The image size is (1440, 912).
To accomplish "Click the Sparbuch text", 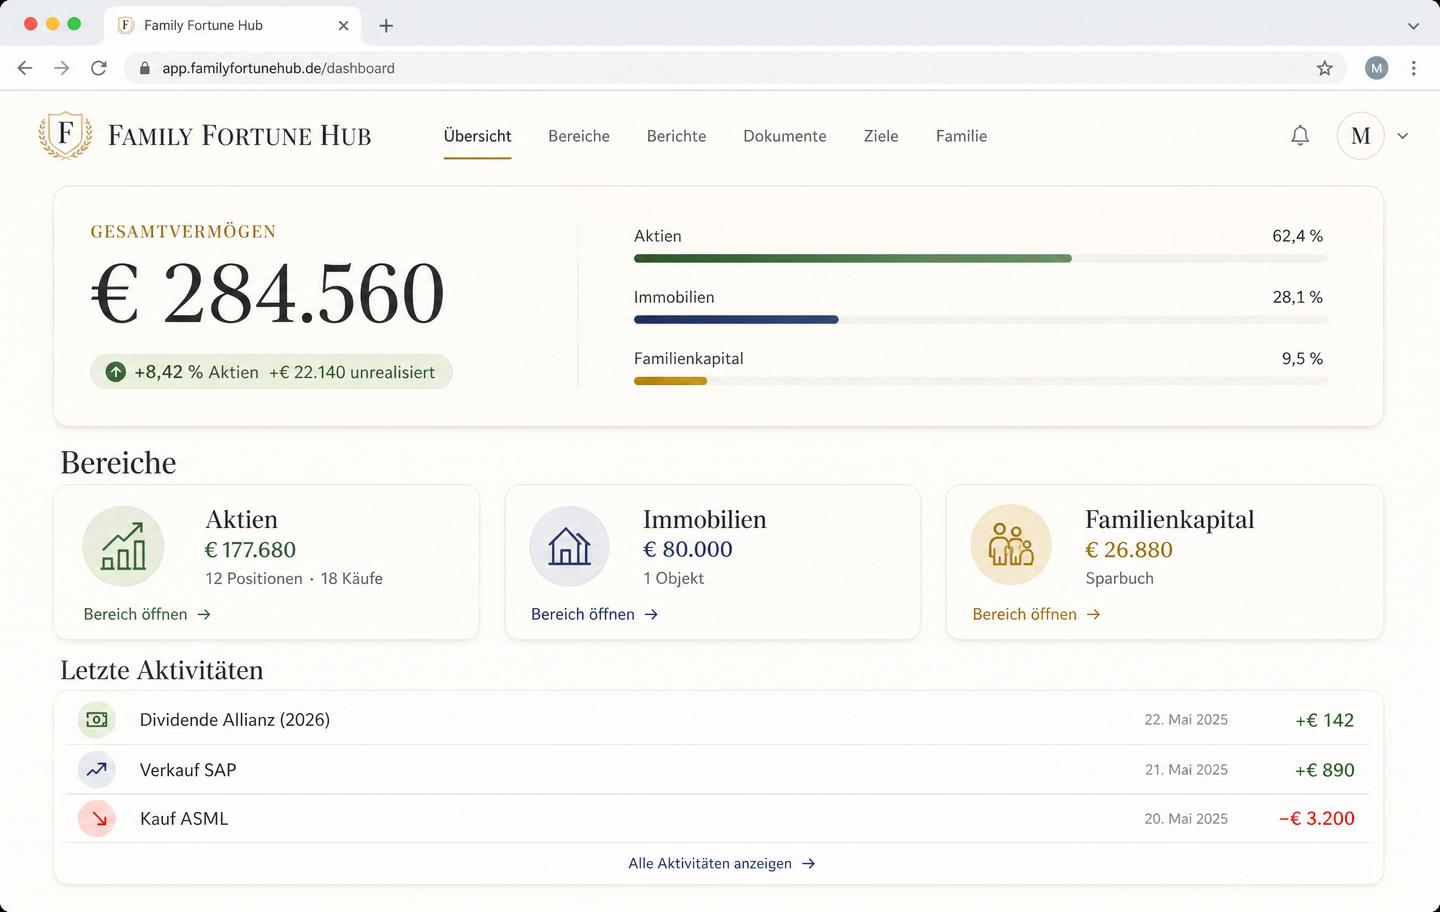I will pos(1119,578).
